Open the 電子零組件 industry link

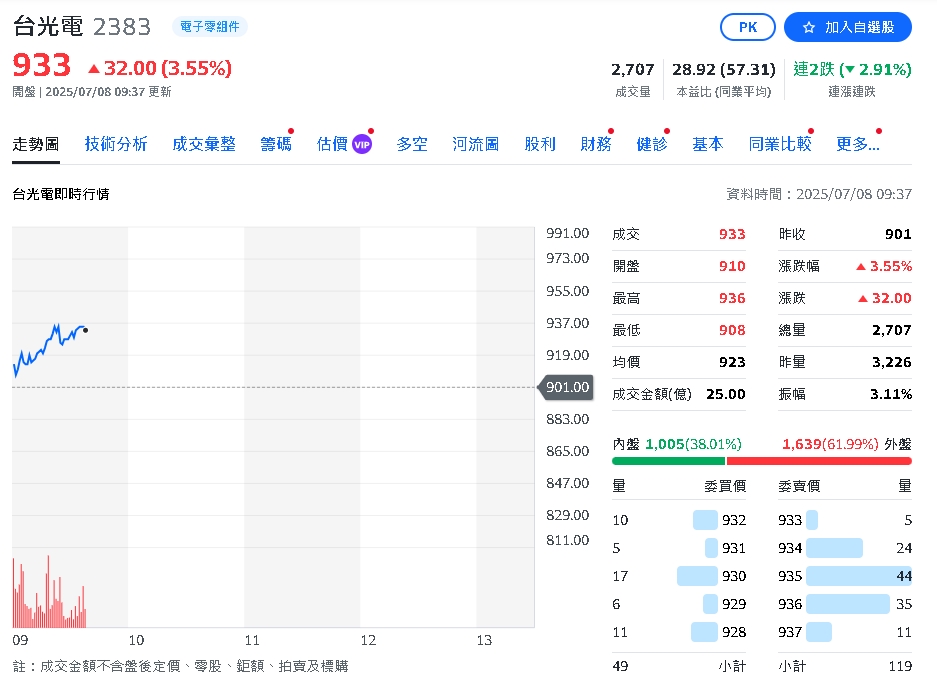pos(209,24)
